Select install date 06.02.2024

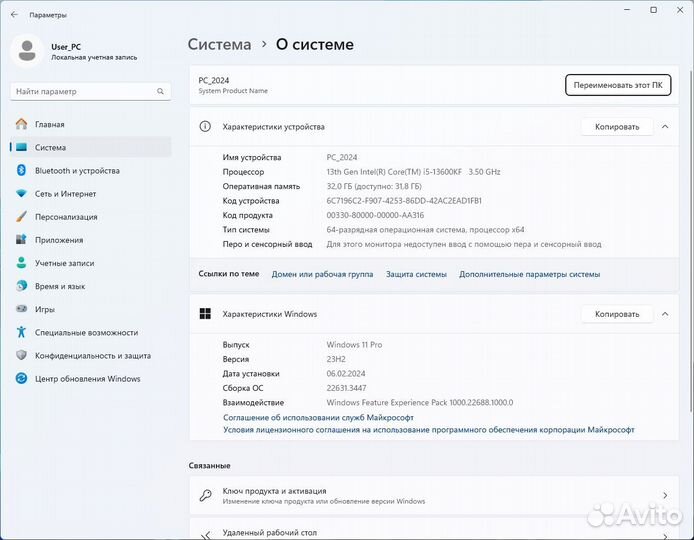(x=346, y=374)
